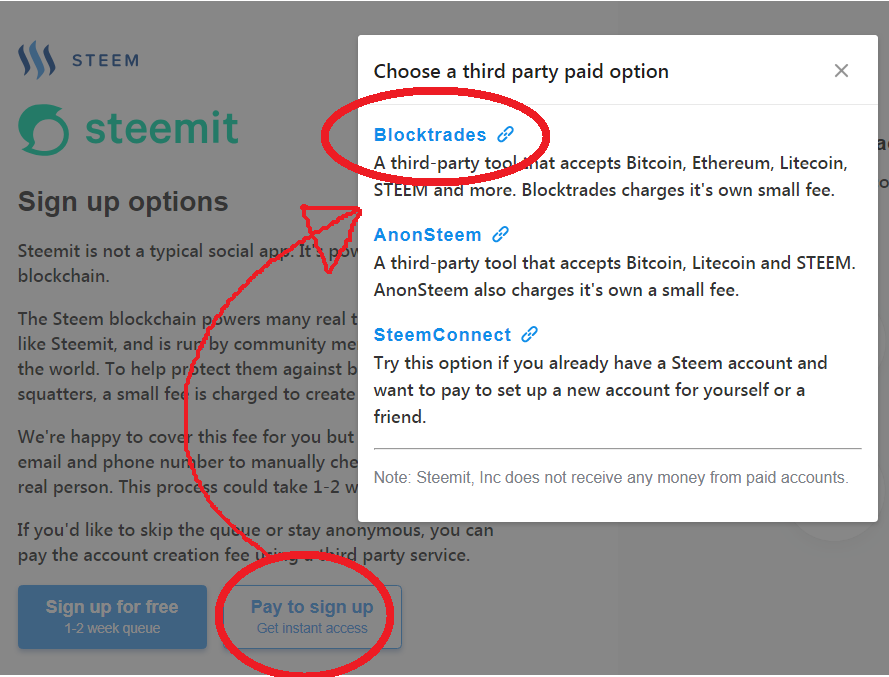
Task: Click the chain-link icon beside AnonSteem
Action: point(500,234)
